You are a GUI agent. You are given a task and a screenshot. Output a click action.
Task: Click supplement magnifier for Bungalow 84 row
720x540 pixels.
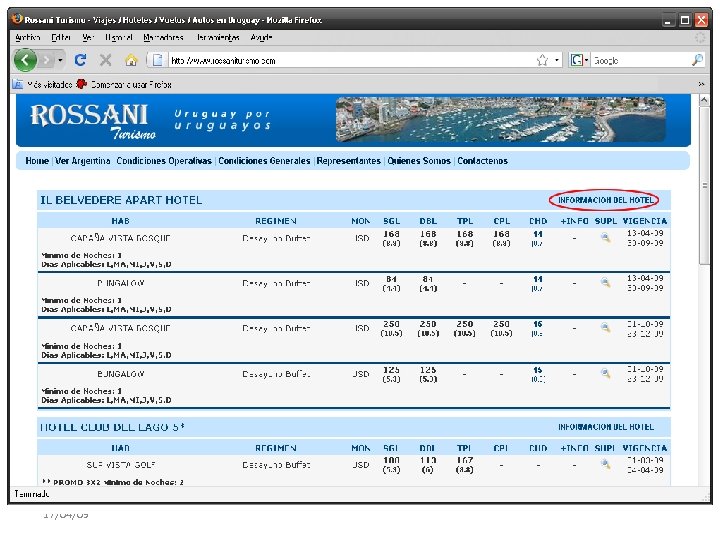(605, 282)
